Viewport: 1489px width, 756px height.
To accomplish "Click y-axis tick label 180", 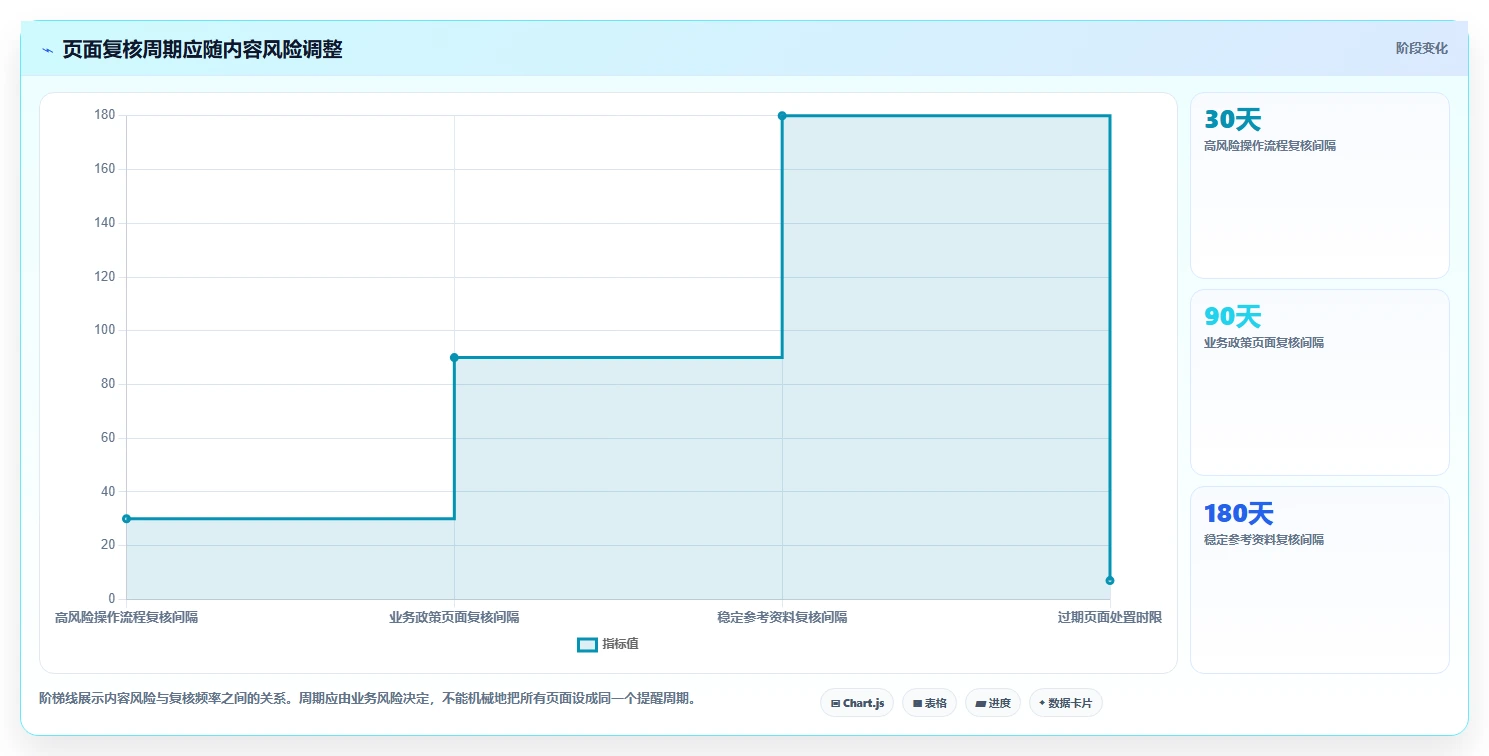I will coord(105,116).
